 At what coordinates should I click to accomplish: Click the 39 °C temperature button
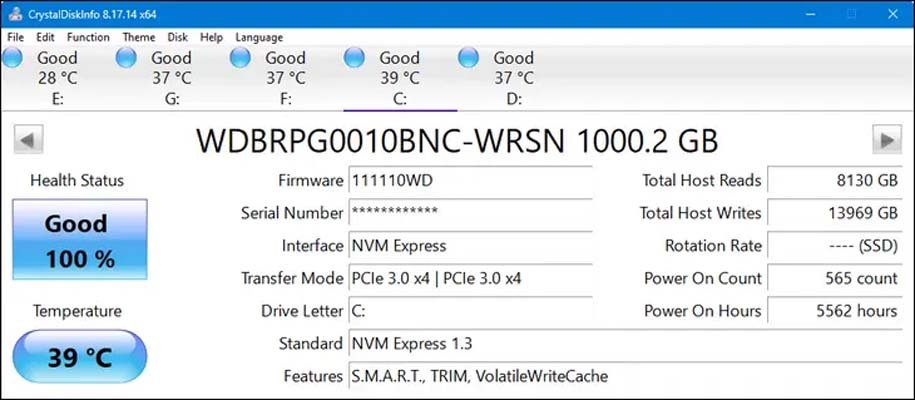[x=80, y=356]
